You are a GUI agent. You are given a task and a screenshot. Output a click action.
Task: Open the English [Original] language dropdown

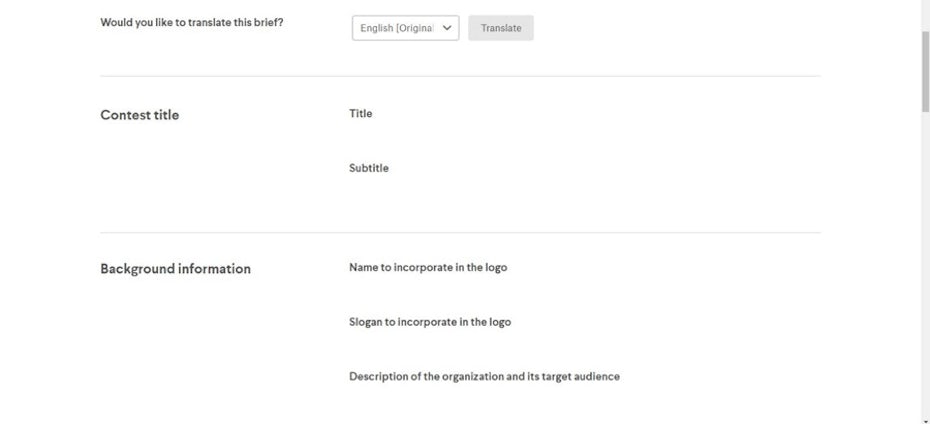pos(397,28)
